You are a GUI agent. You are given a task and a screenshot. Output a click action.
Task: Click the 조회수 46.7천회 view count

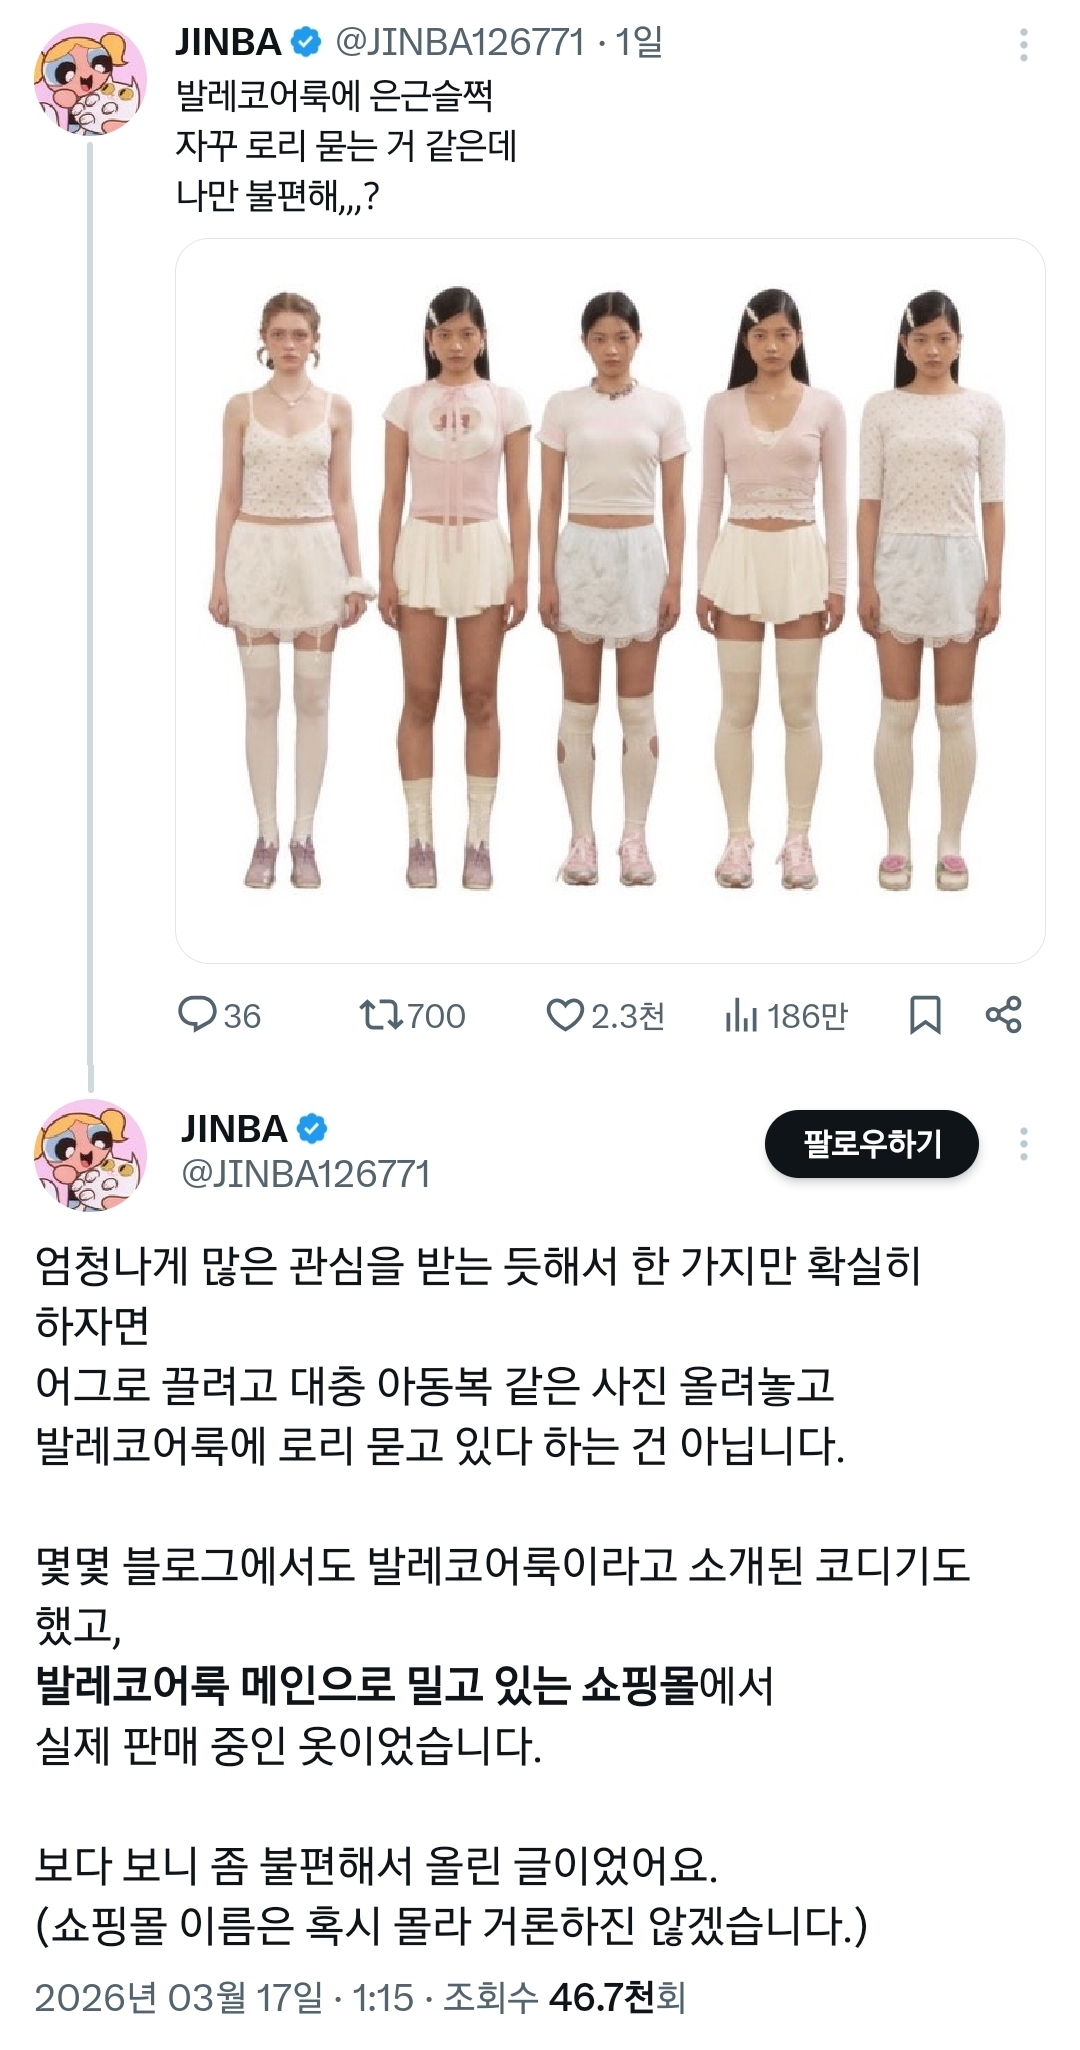tap(564, 1997)
